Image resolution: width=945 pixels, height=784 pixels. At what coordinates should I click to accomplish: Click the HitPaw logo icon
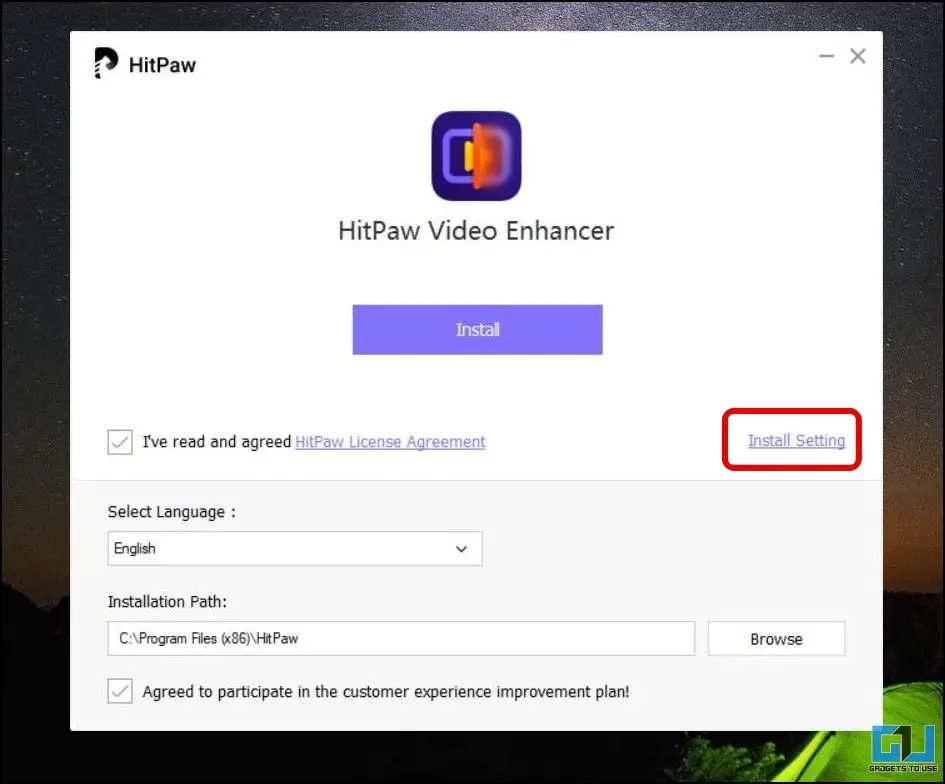(x=106, y=63)
